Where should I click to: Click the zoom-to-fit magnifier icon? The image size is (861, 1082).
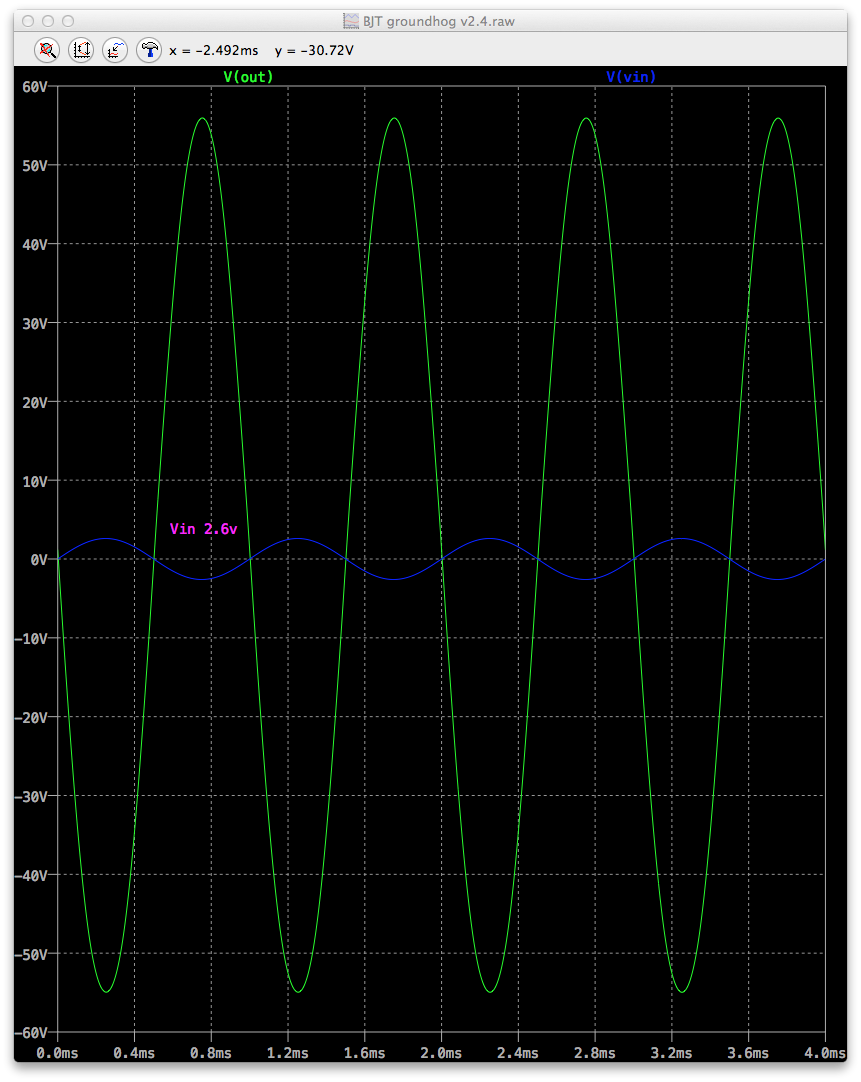click(x=47, y=50)
